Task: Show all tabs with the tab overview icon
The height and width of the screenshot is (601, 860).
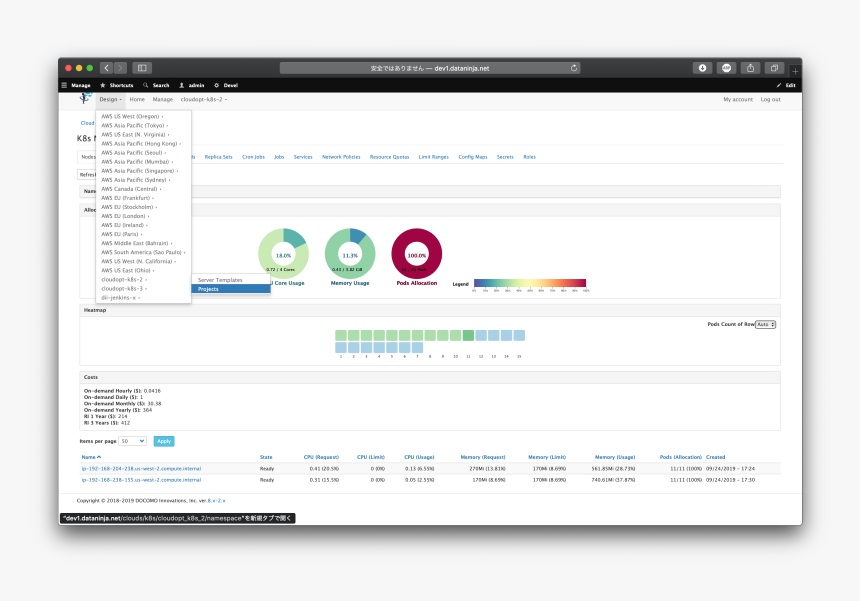Action: (x=774, y=68)
